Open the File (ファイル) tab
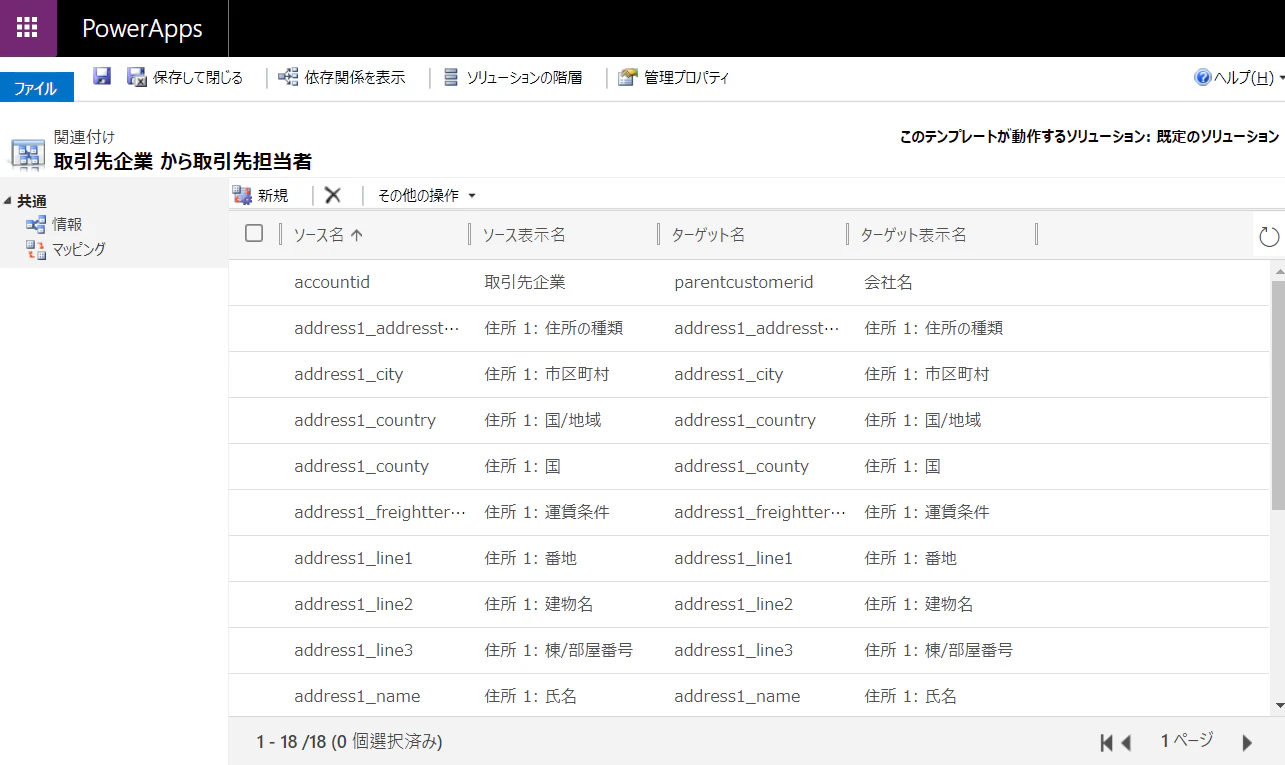This screenshot has height=765, width=1285. [x=36, y=88]
